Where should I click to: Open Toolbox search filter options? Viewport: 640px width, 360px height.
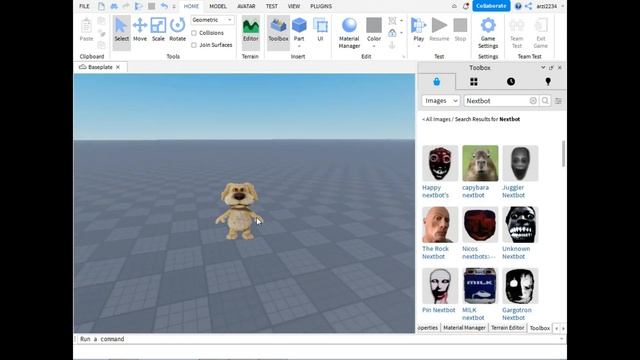(x=558, y=101)
